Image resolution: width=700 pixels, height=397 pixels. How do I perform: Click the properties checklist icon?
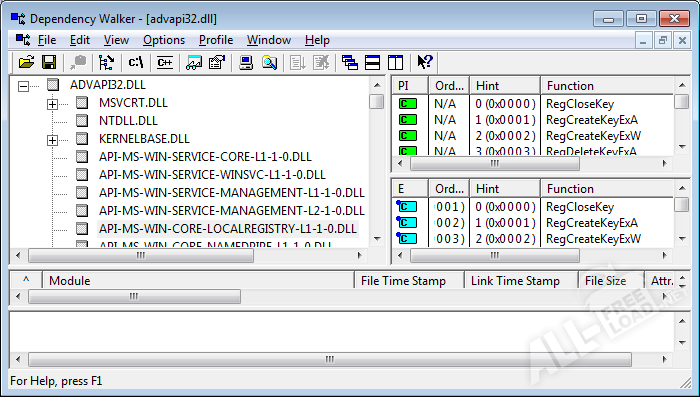(x=217, y=62)
